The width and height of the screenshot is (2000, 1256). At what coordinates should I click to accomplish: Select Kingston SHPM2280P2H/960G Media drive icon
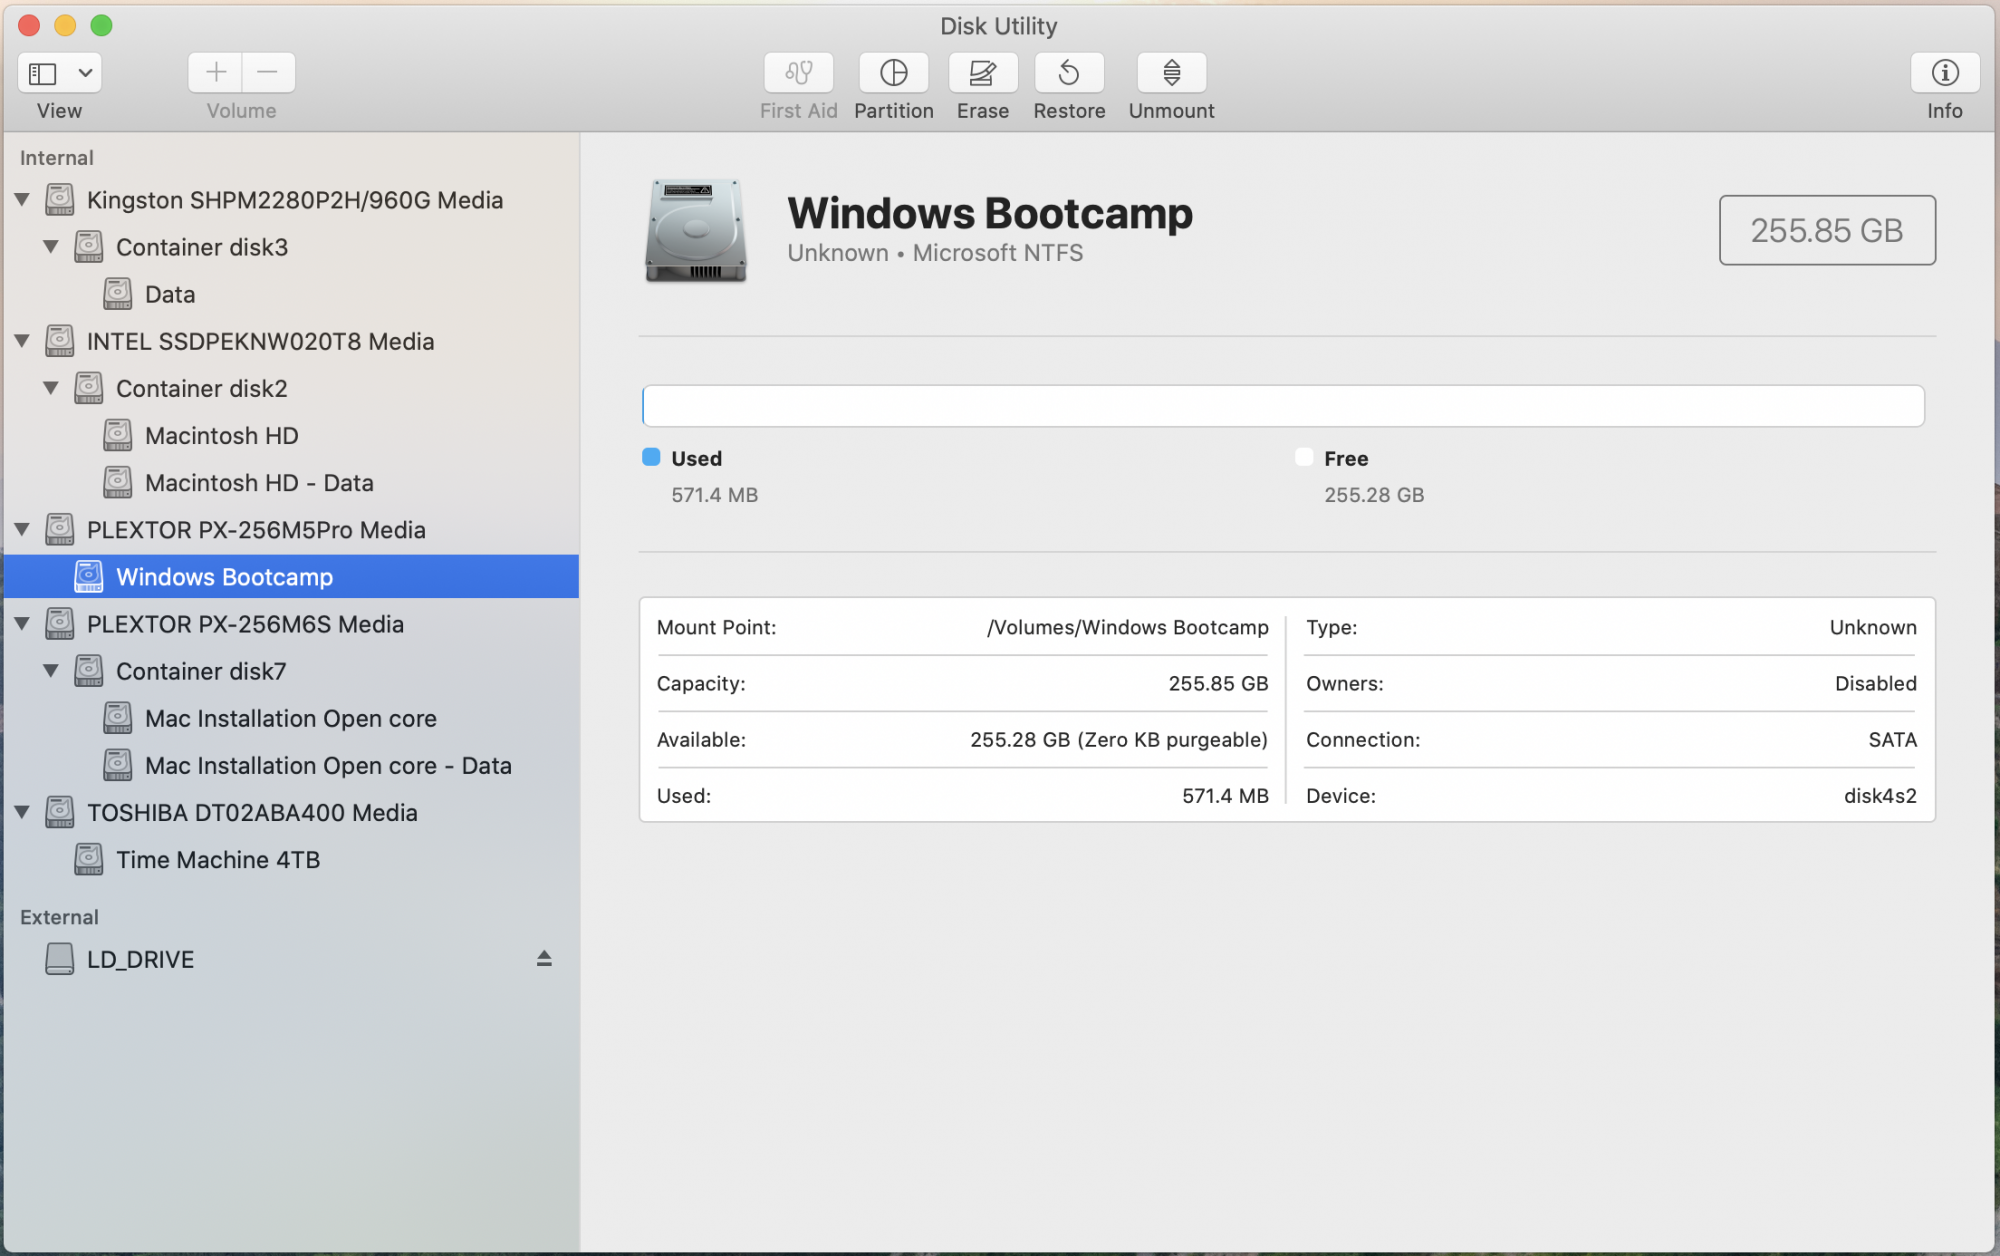[x=60, y=200]
